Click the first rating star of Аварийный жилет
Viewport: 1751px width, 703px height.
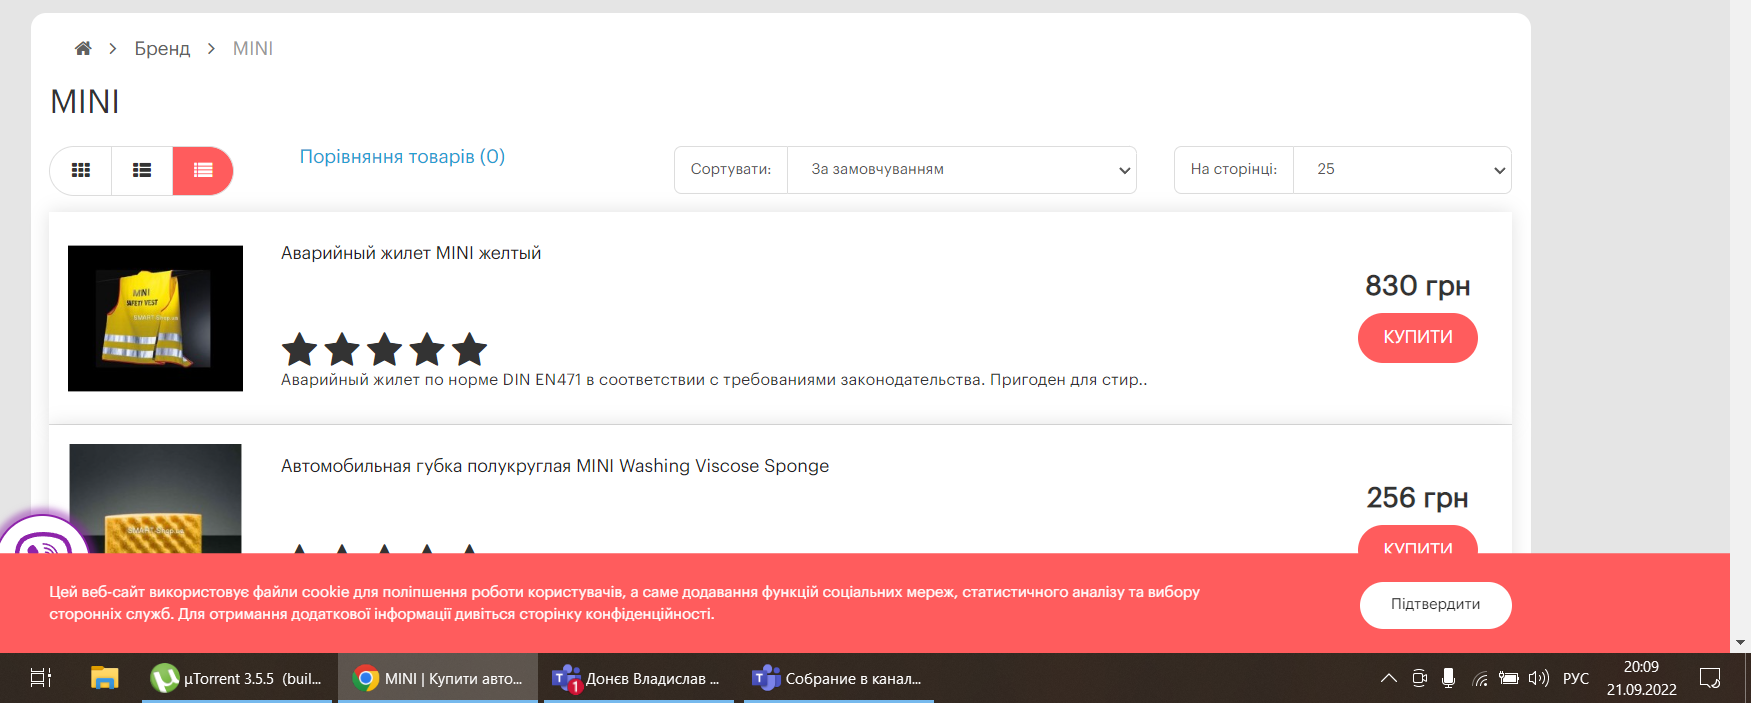point(299,350)
